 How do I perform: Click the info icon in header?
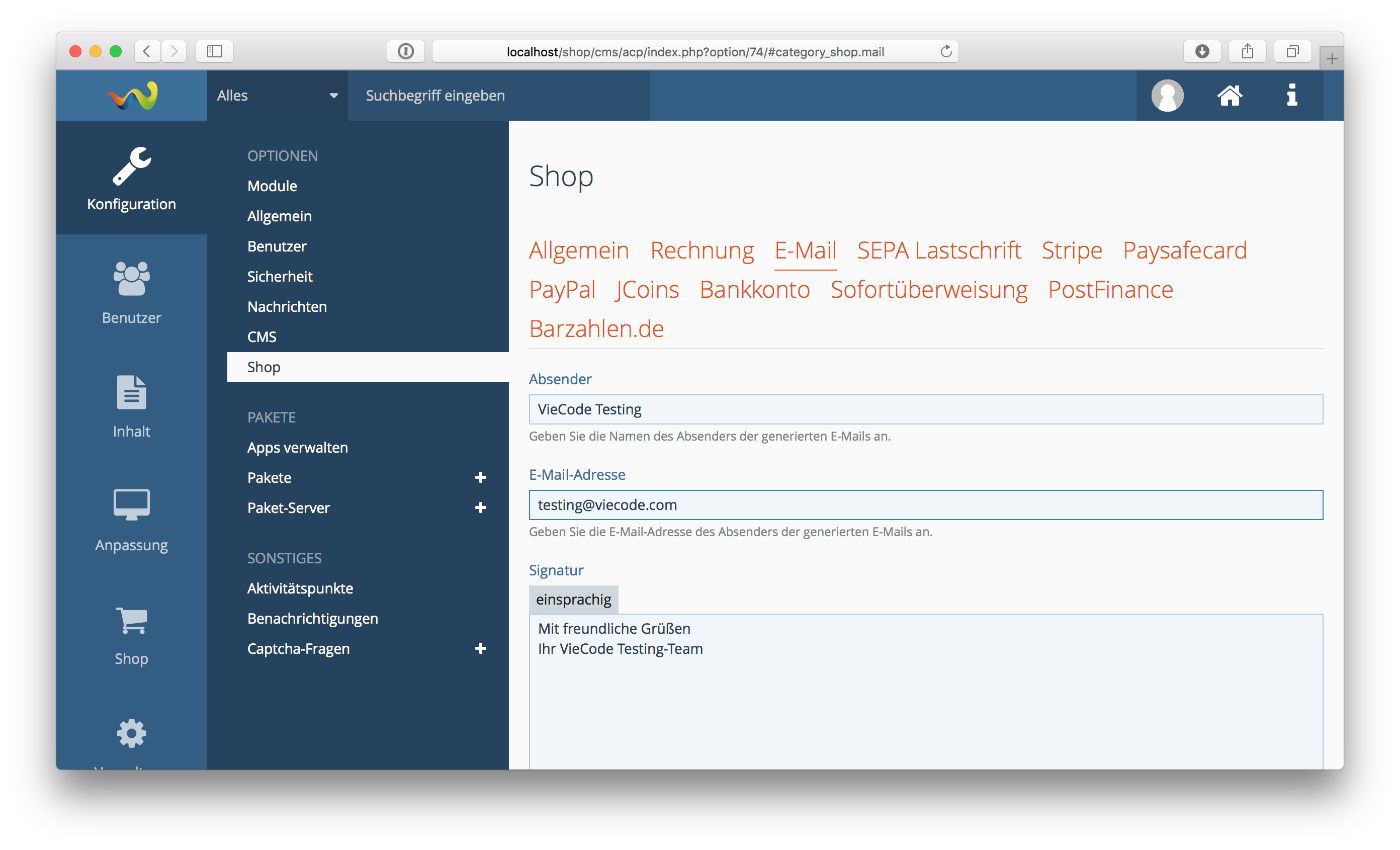1292,96
